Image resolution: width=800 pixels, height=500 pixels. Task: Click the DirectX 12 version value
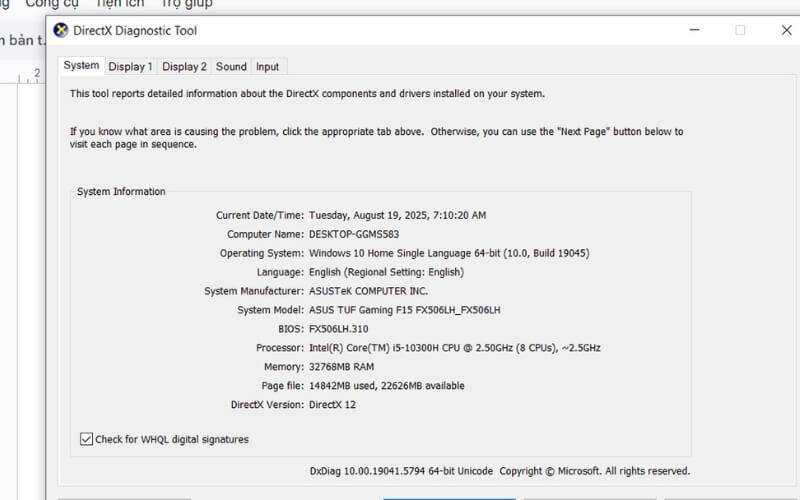tap(332, 405)
